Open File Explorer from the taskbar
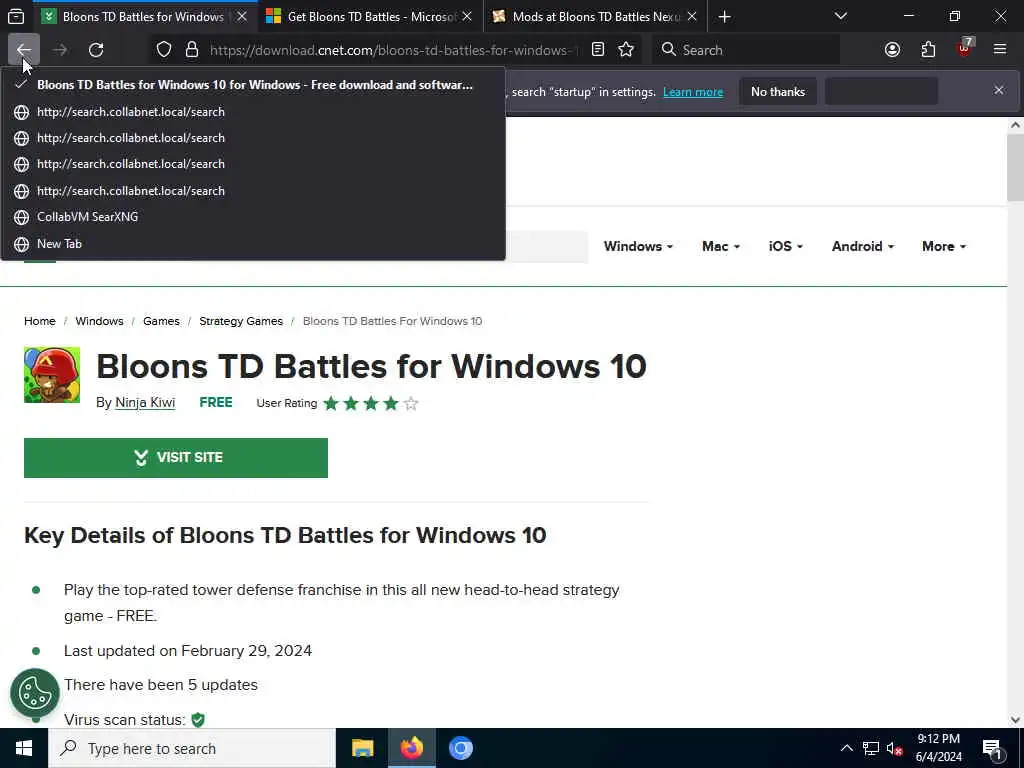The height and width of the screenshot is (768, 1024). coord(362,748)
